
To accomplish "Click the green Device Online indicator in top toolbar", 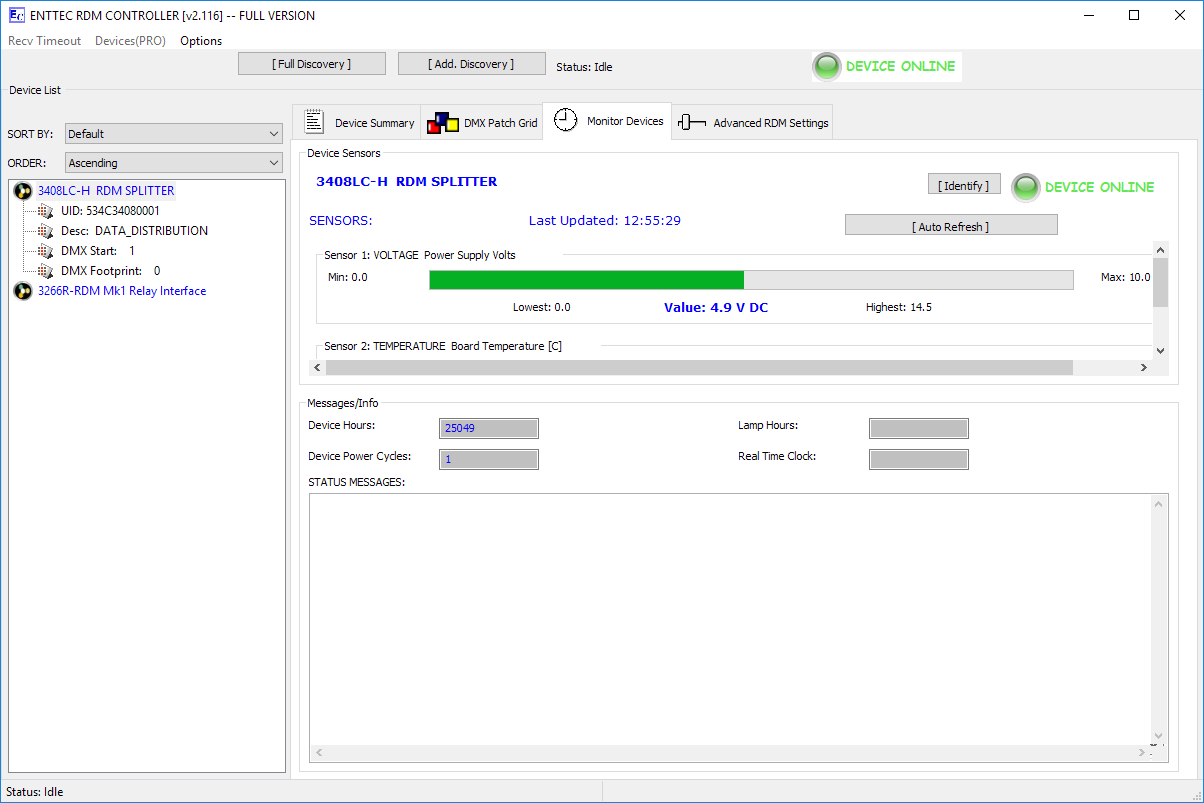I will [x=827, y=67].
